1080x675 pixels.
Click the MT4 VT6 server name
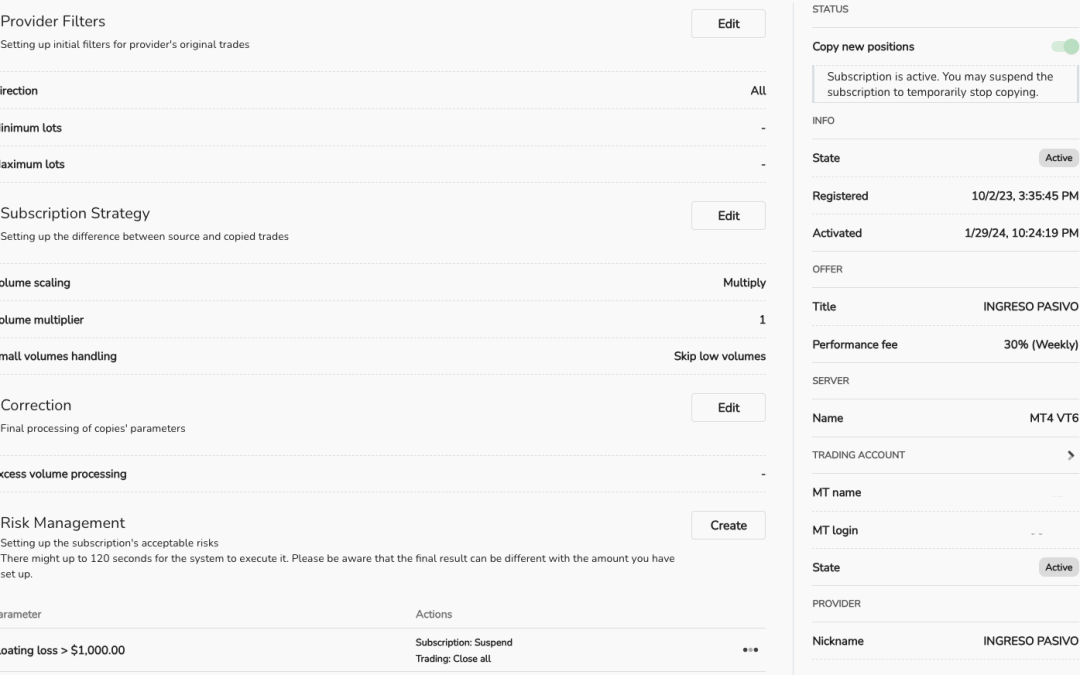pyautogui.click(x=1054, y=418)
